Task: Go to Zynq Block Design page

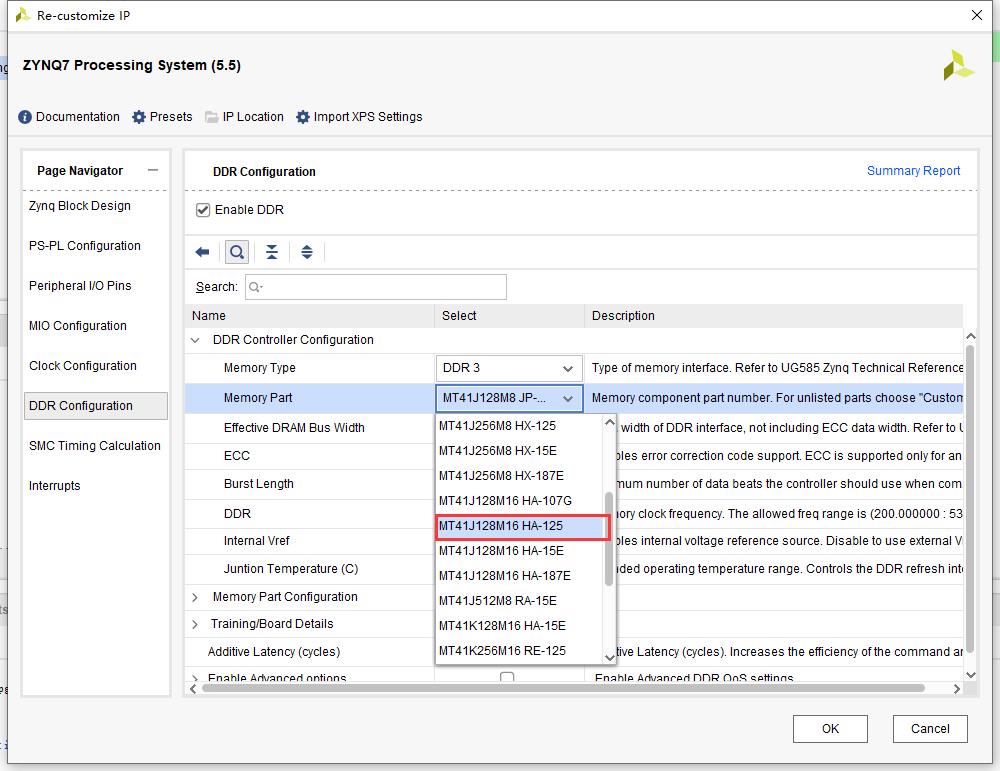Action: [80, 206]
